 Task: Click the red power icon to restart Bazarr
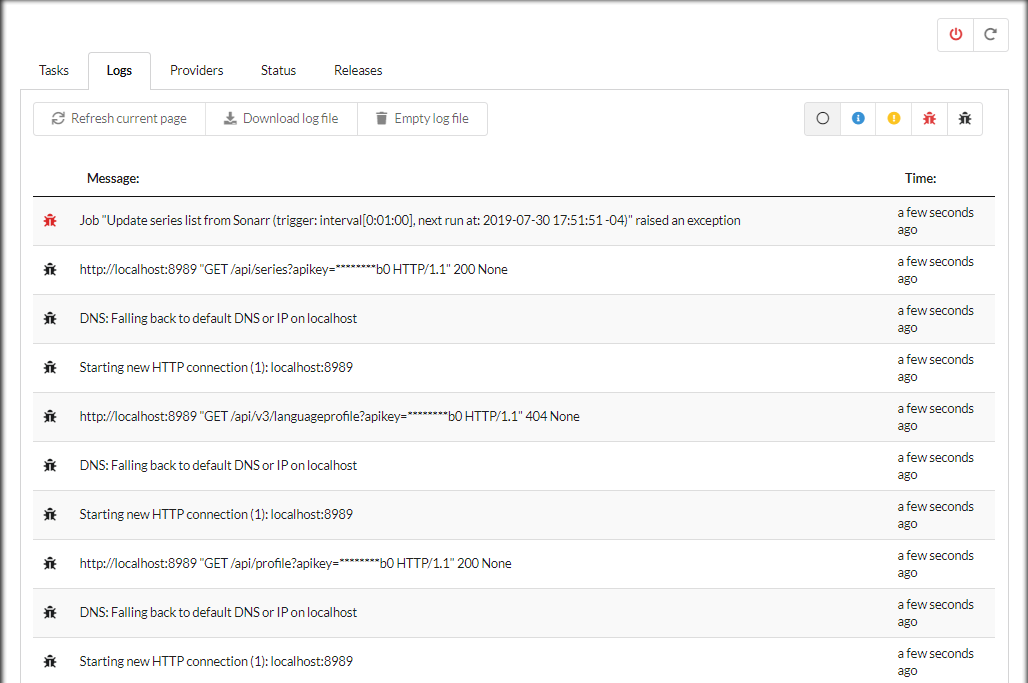pos(955,34)
